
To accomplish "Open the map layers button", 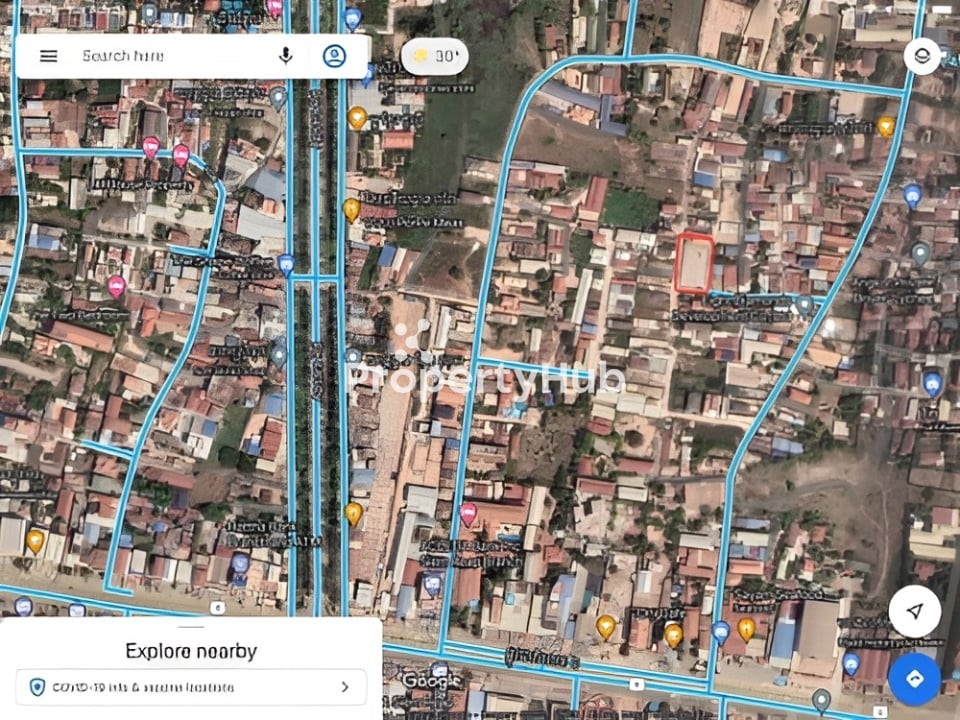I will [922, 56].
